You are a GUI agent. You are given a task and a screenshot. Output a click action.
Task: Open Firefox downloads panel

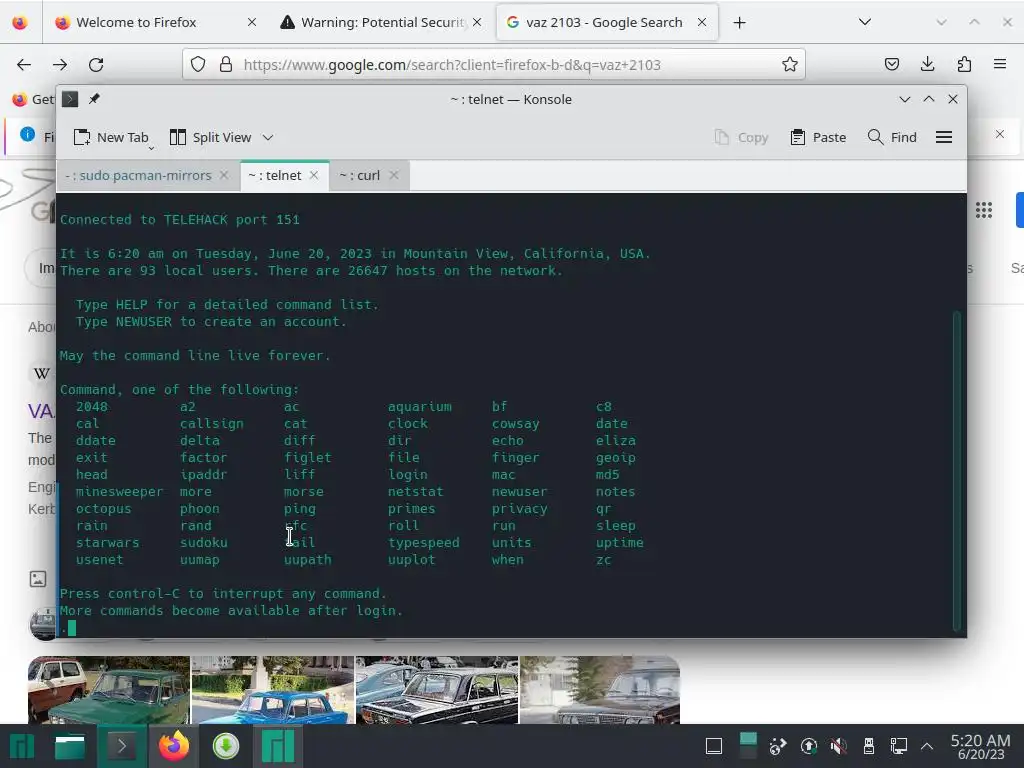pyautogui.click(x=927, y=64)
